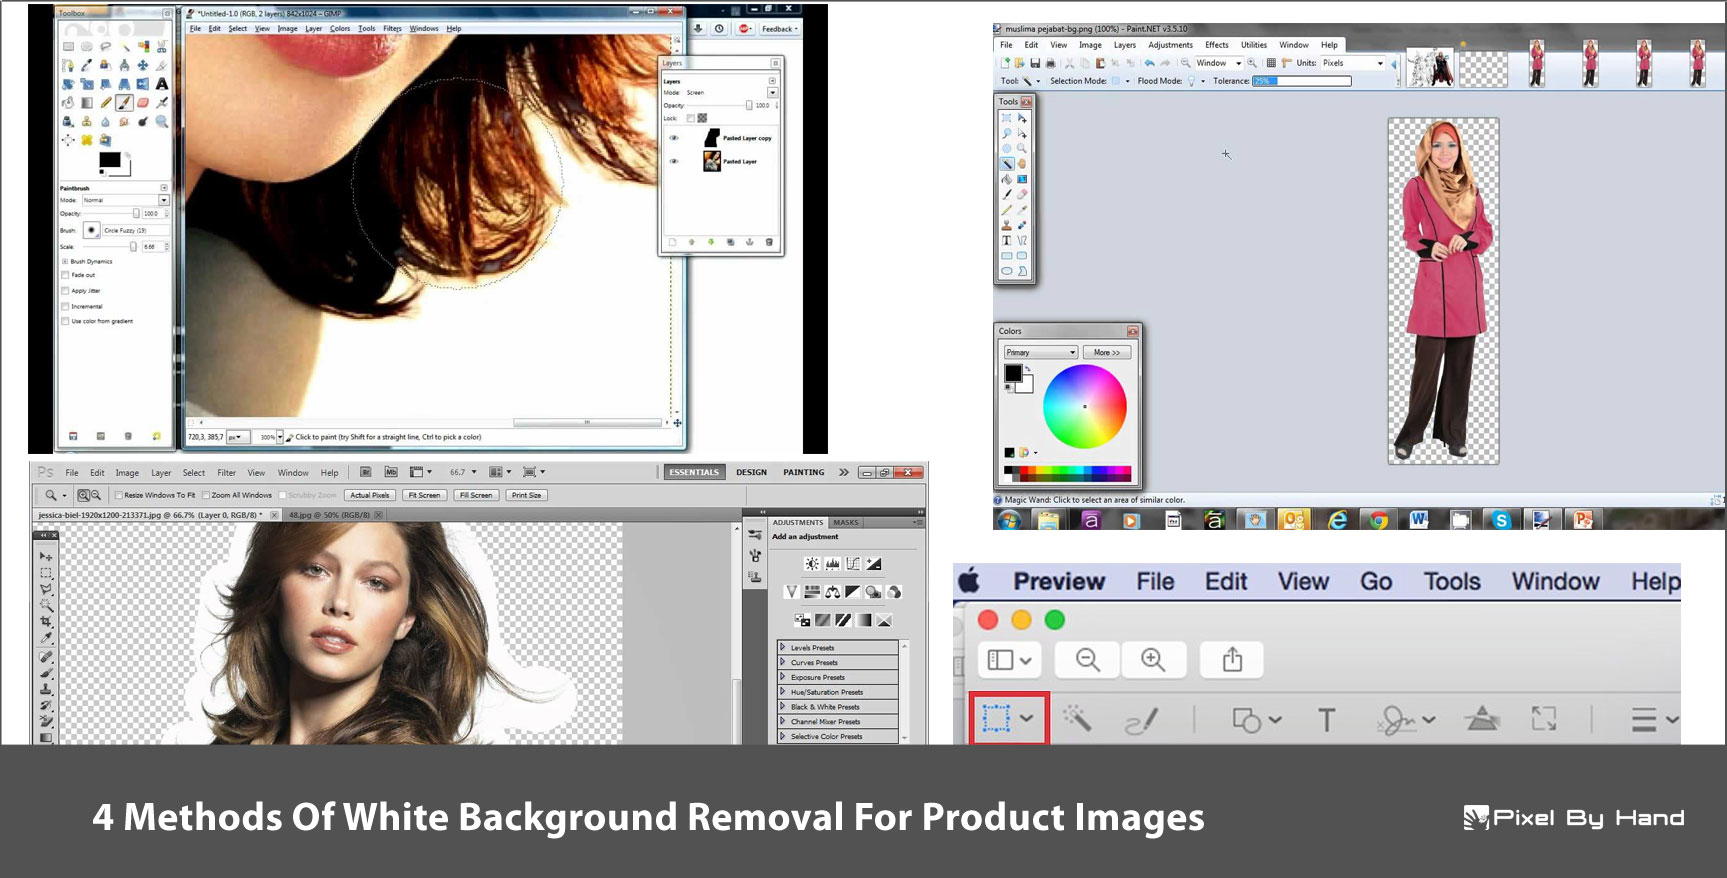Click Photoshop Actual Pixels button
The height and width of the screenshot is (878, 1727).
[x=370, y=495]
